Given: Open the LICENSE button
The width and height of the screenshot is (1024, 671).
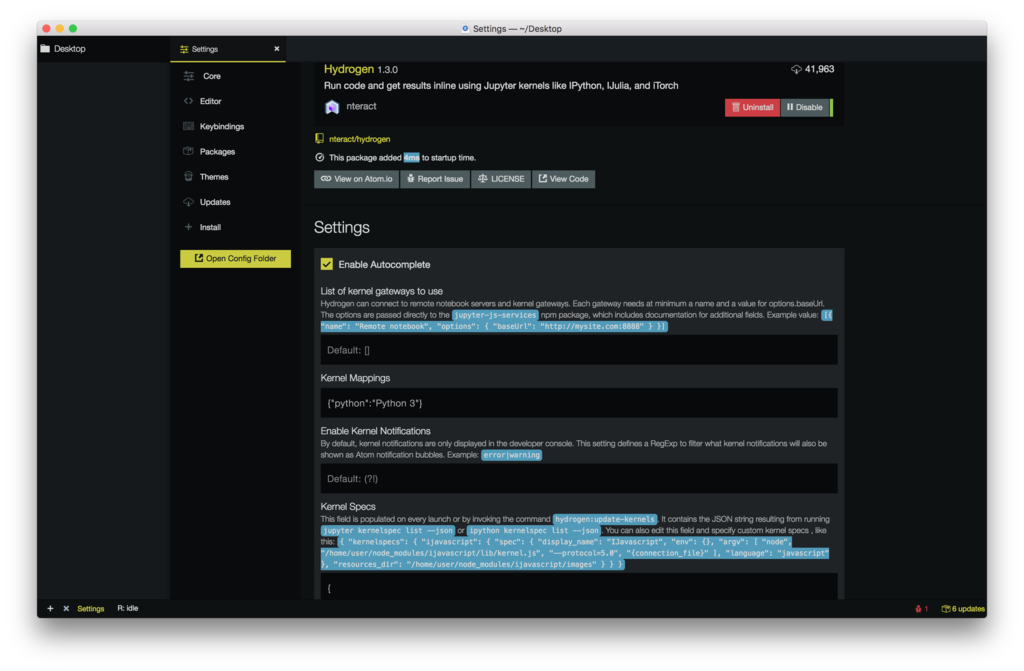Looking at the screenshot, I should tap(501, 179).
